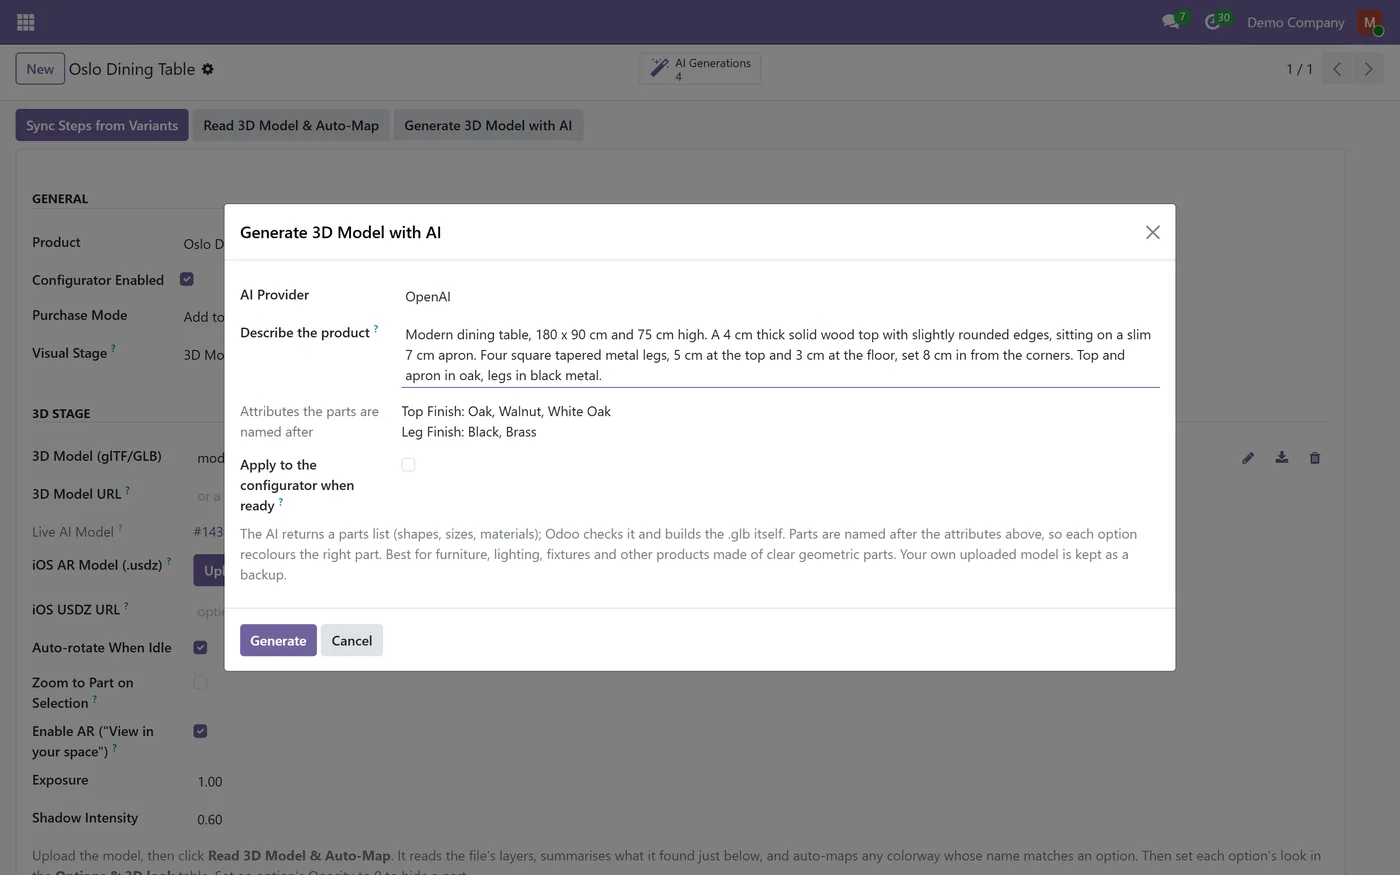
Task: Open the main apps grid menu
Action: tap(26, 22)
